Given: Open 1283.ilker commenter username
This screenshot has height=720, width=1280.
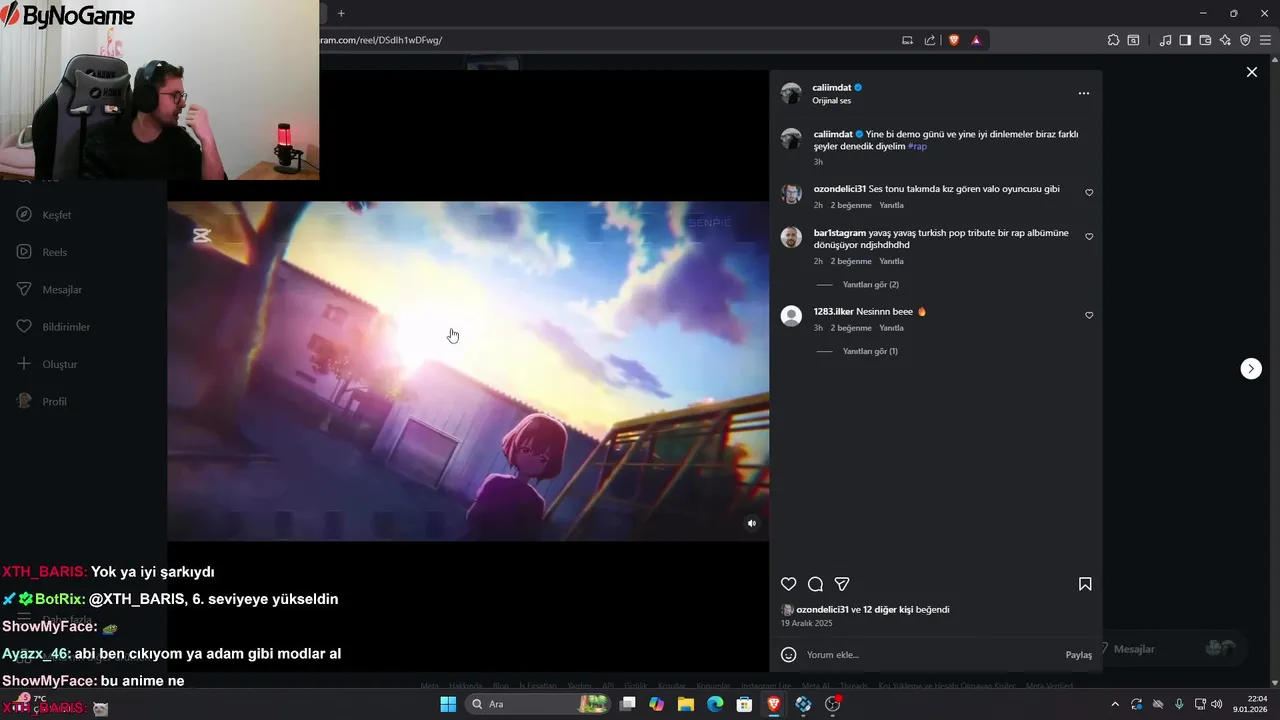Looking at the screenshot, I should (833, 311).
